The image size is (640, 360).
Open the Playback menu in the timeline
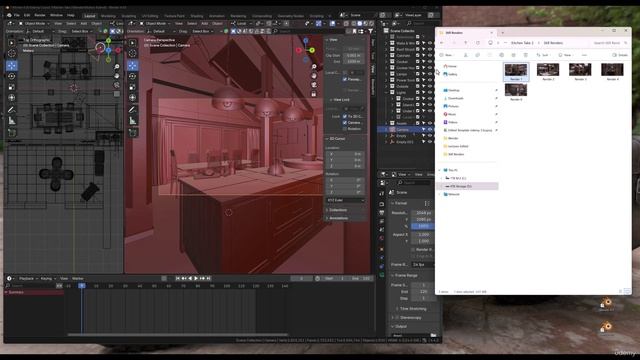[x=28, y=278]
